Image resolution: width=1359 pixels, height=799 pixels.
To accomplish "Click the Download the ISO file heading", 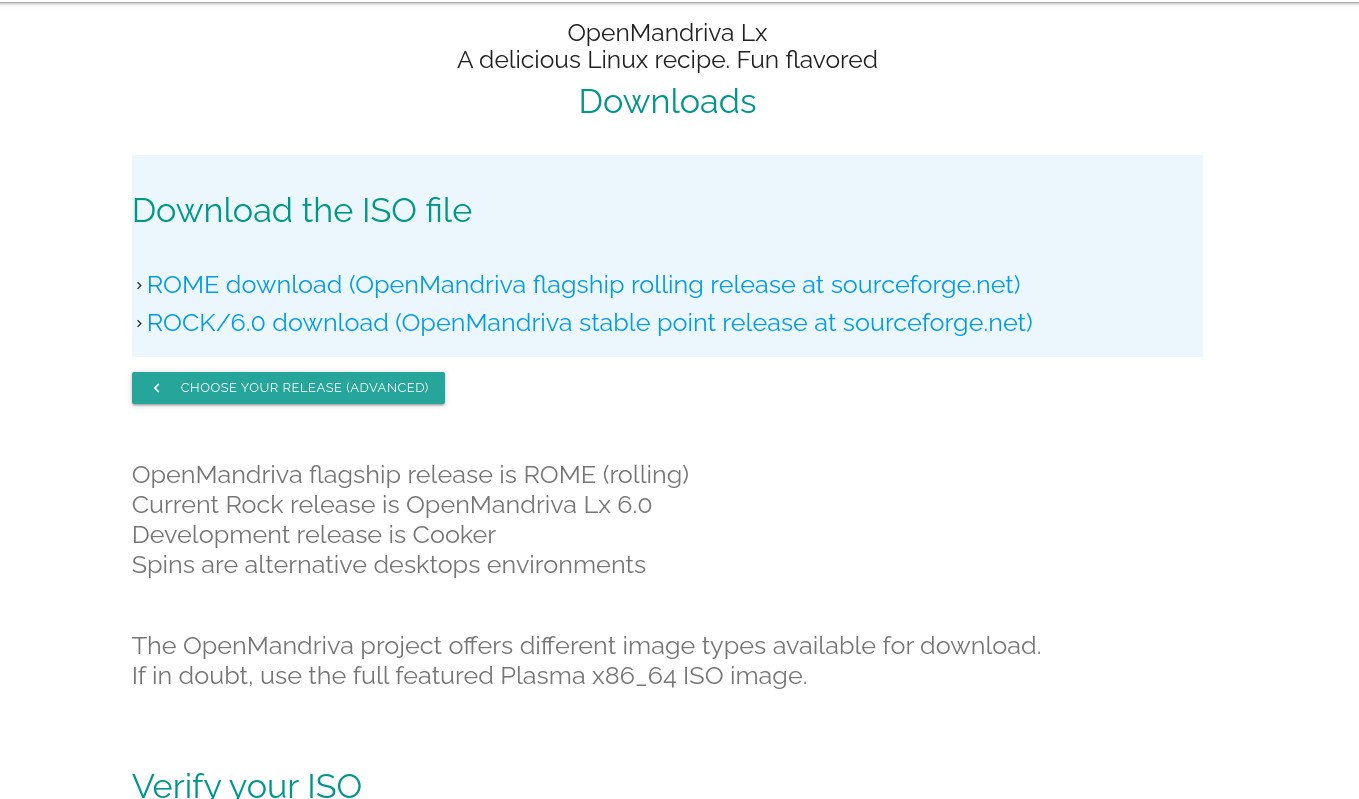I will click(x=302, y=211).
